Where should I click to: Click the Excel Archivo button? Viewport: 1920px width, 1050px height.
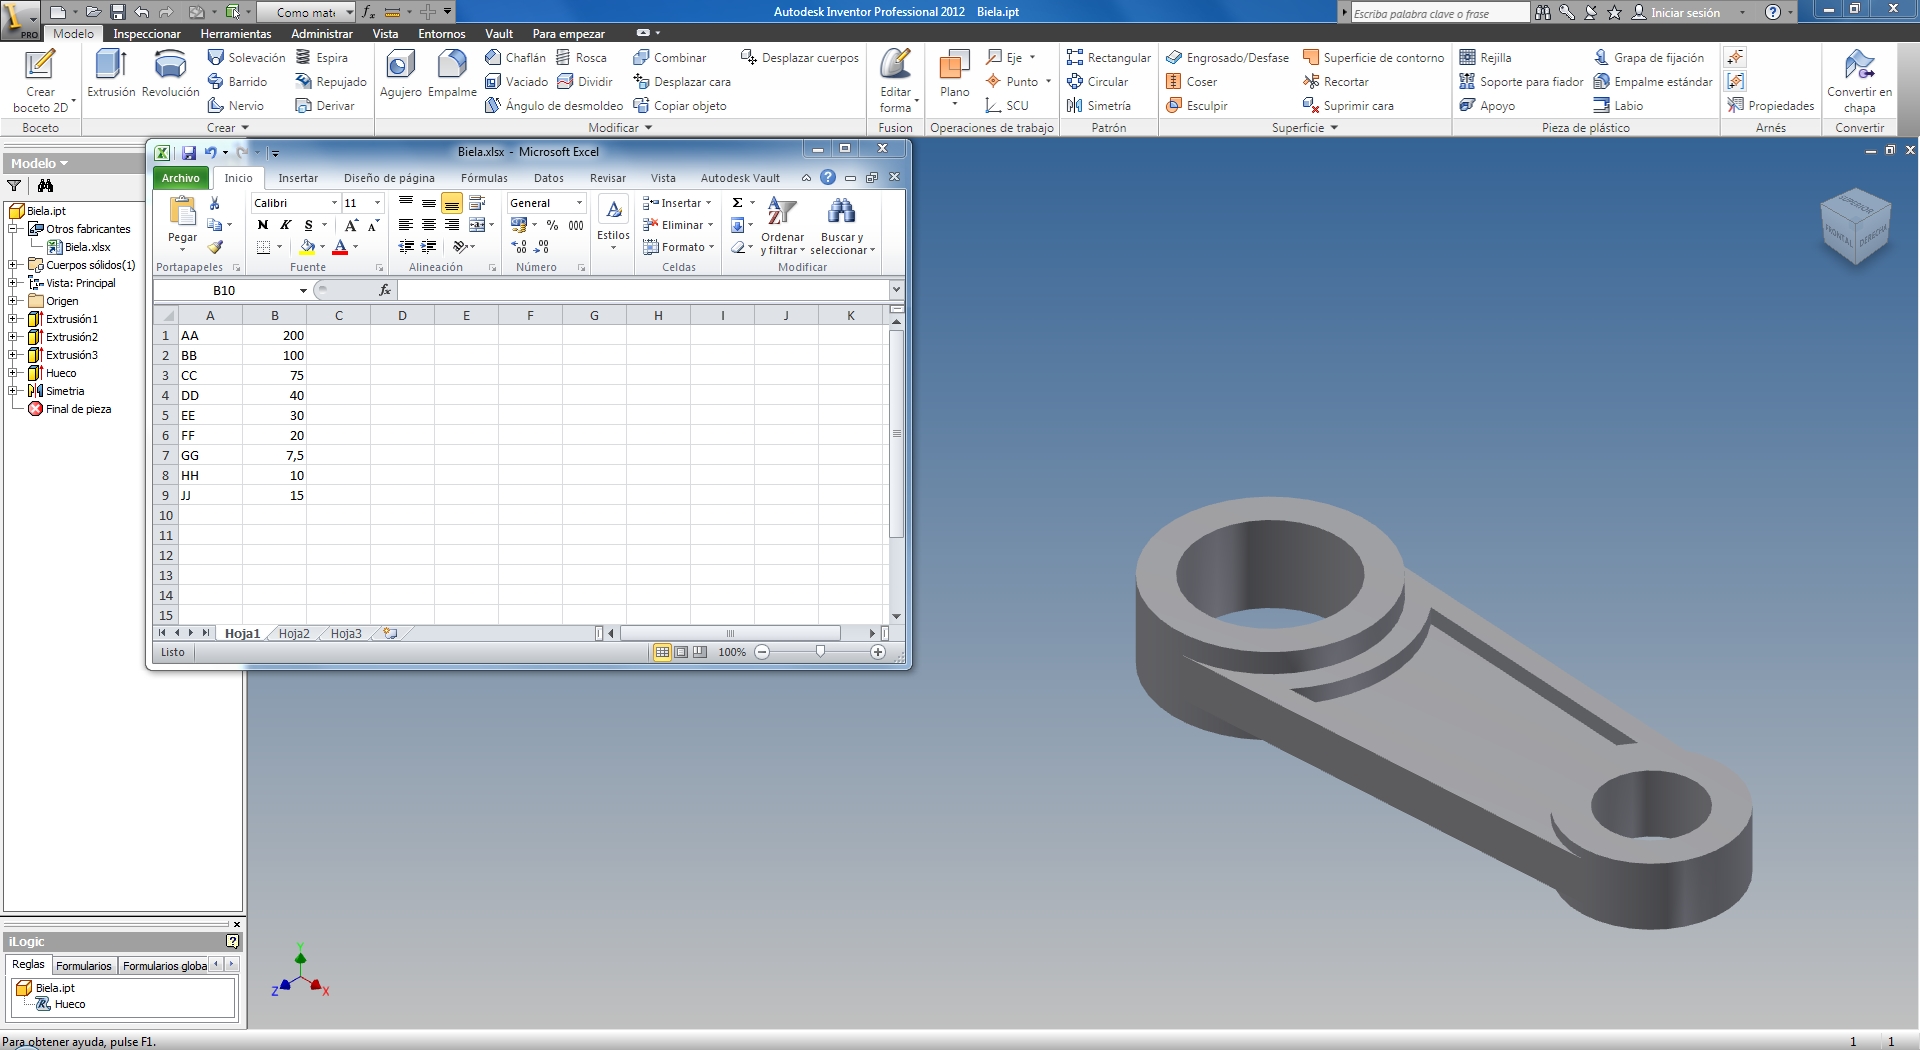coord(181,178)
